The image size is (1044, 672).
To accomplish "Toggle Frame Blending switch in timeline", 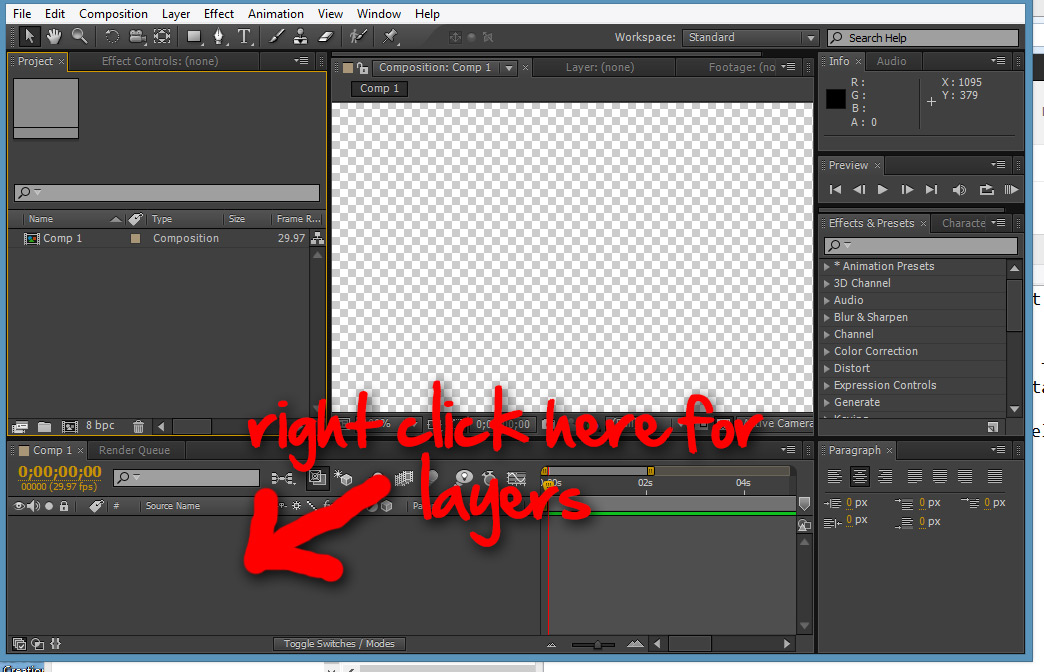I will [403, 478].
